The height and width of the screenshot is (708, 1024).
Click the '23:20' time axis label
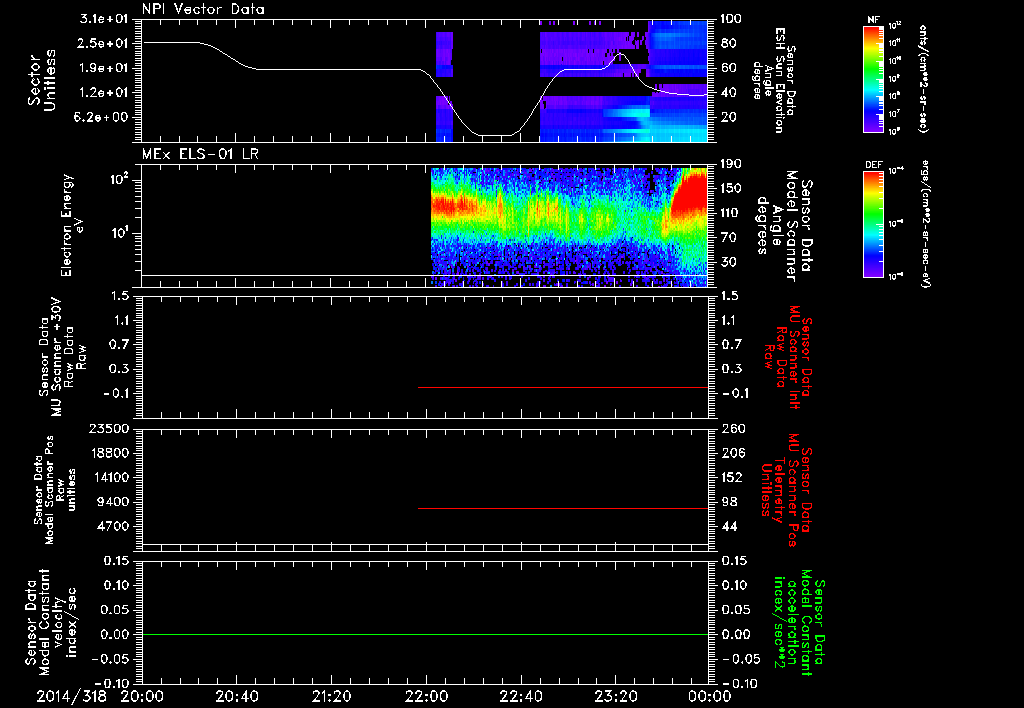point(615,696)
